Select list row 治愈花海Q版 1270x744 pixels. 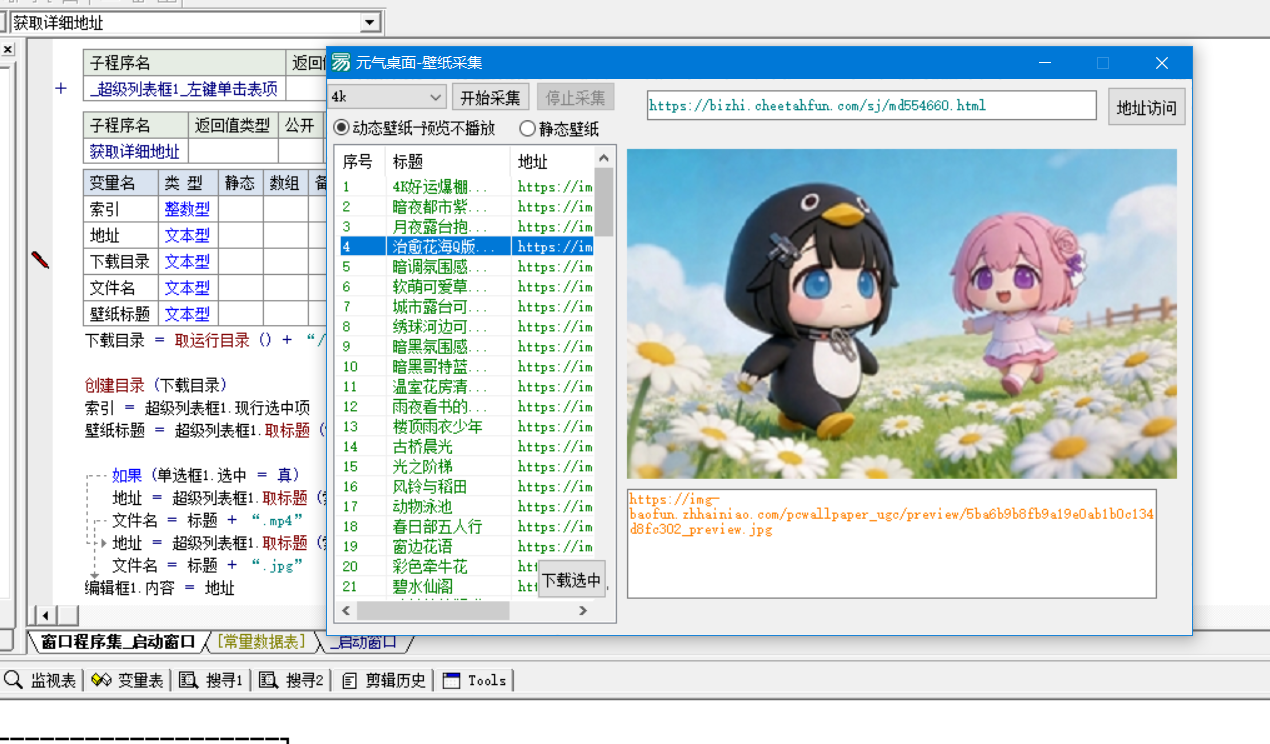(x=464, y=246)
